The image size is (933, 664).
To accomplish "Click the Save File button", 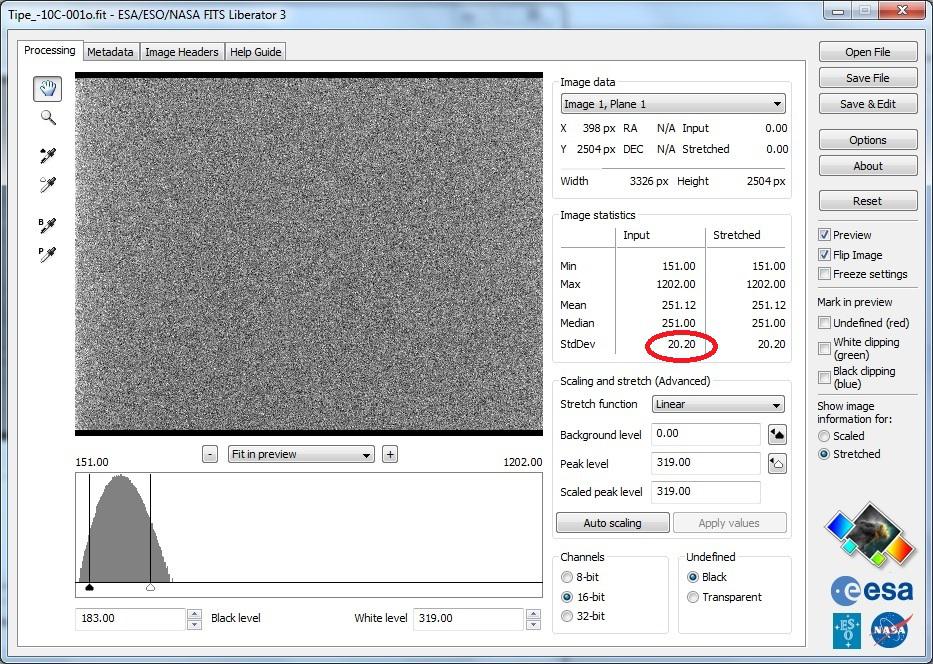I will tap(868, 78).
